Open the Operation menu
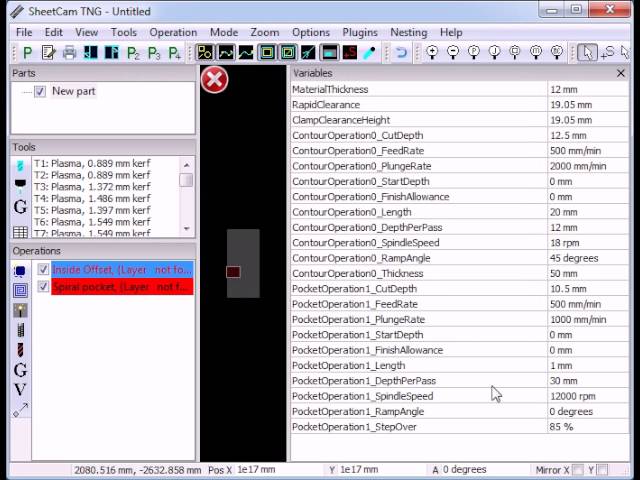The image size is (640, 480). (x=173, y=32)
